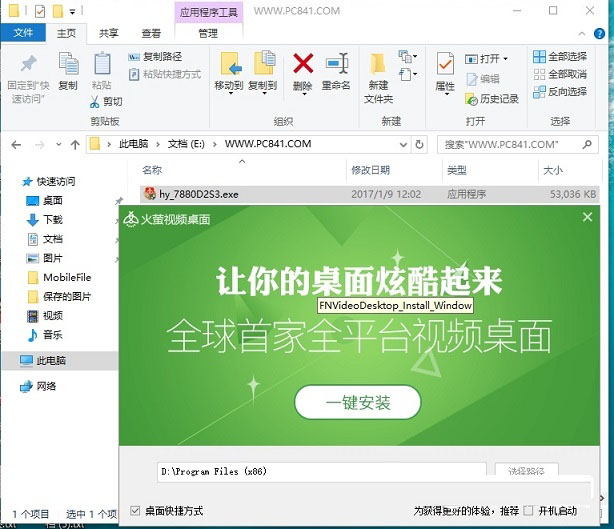
Task: Click the Pin to Quick Access icon
Action: [28, 64]
